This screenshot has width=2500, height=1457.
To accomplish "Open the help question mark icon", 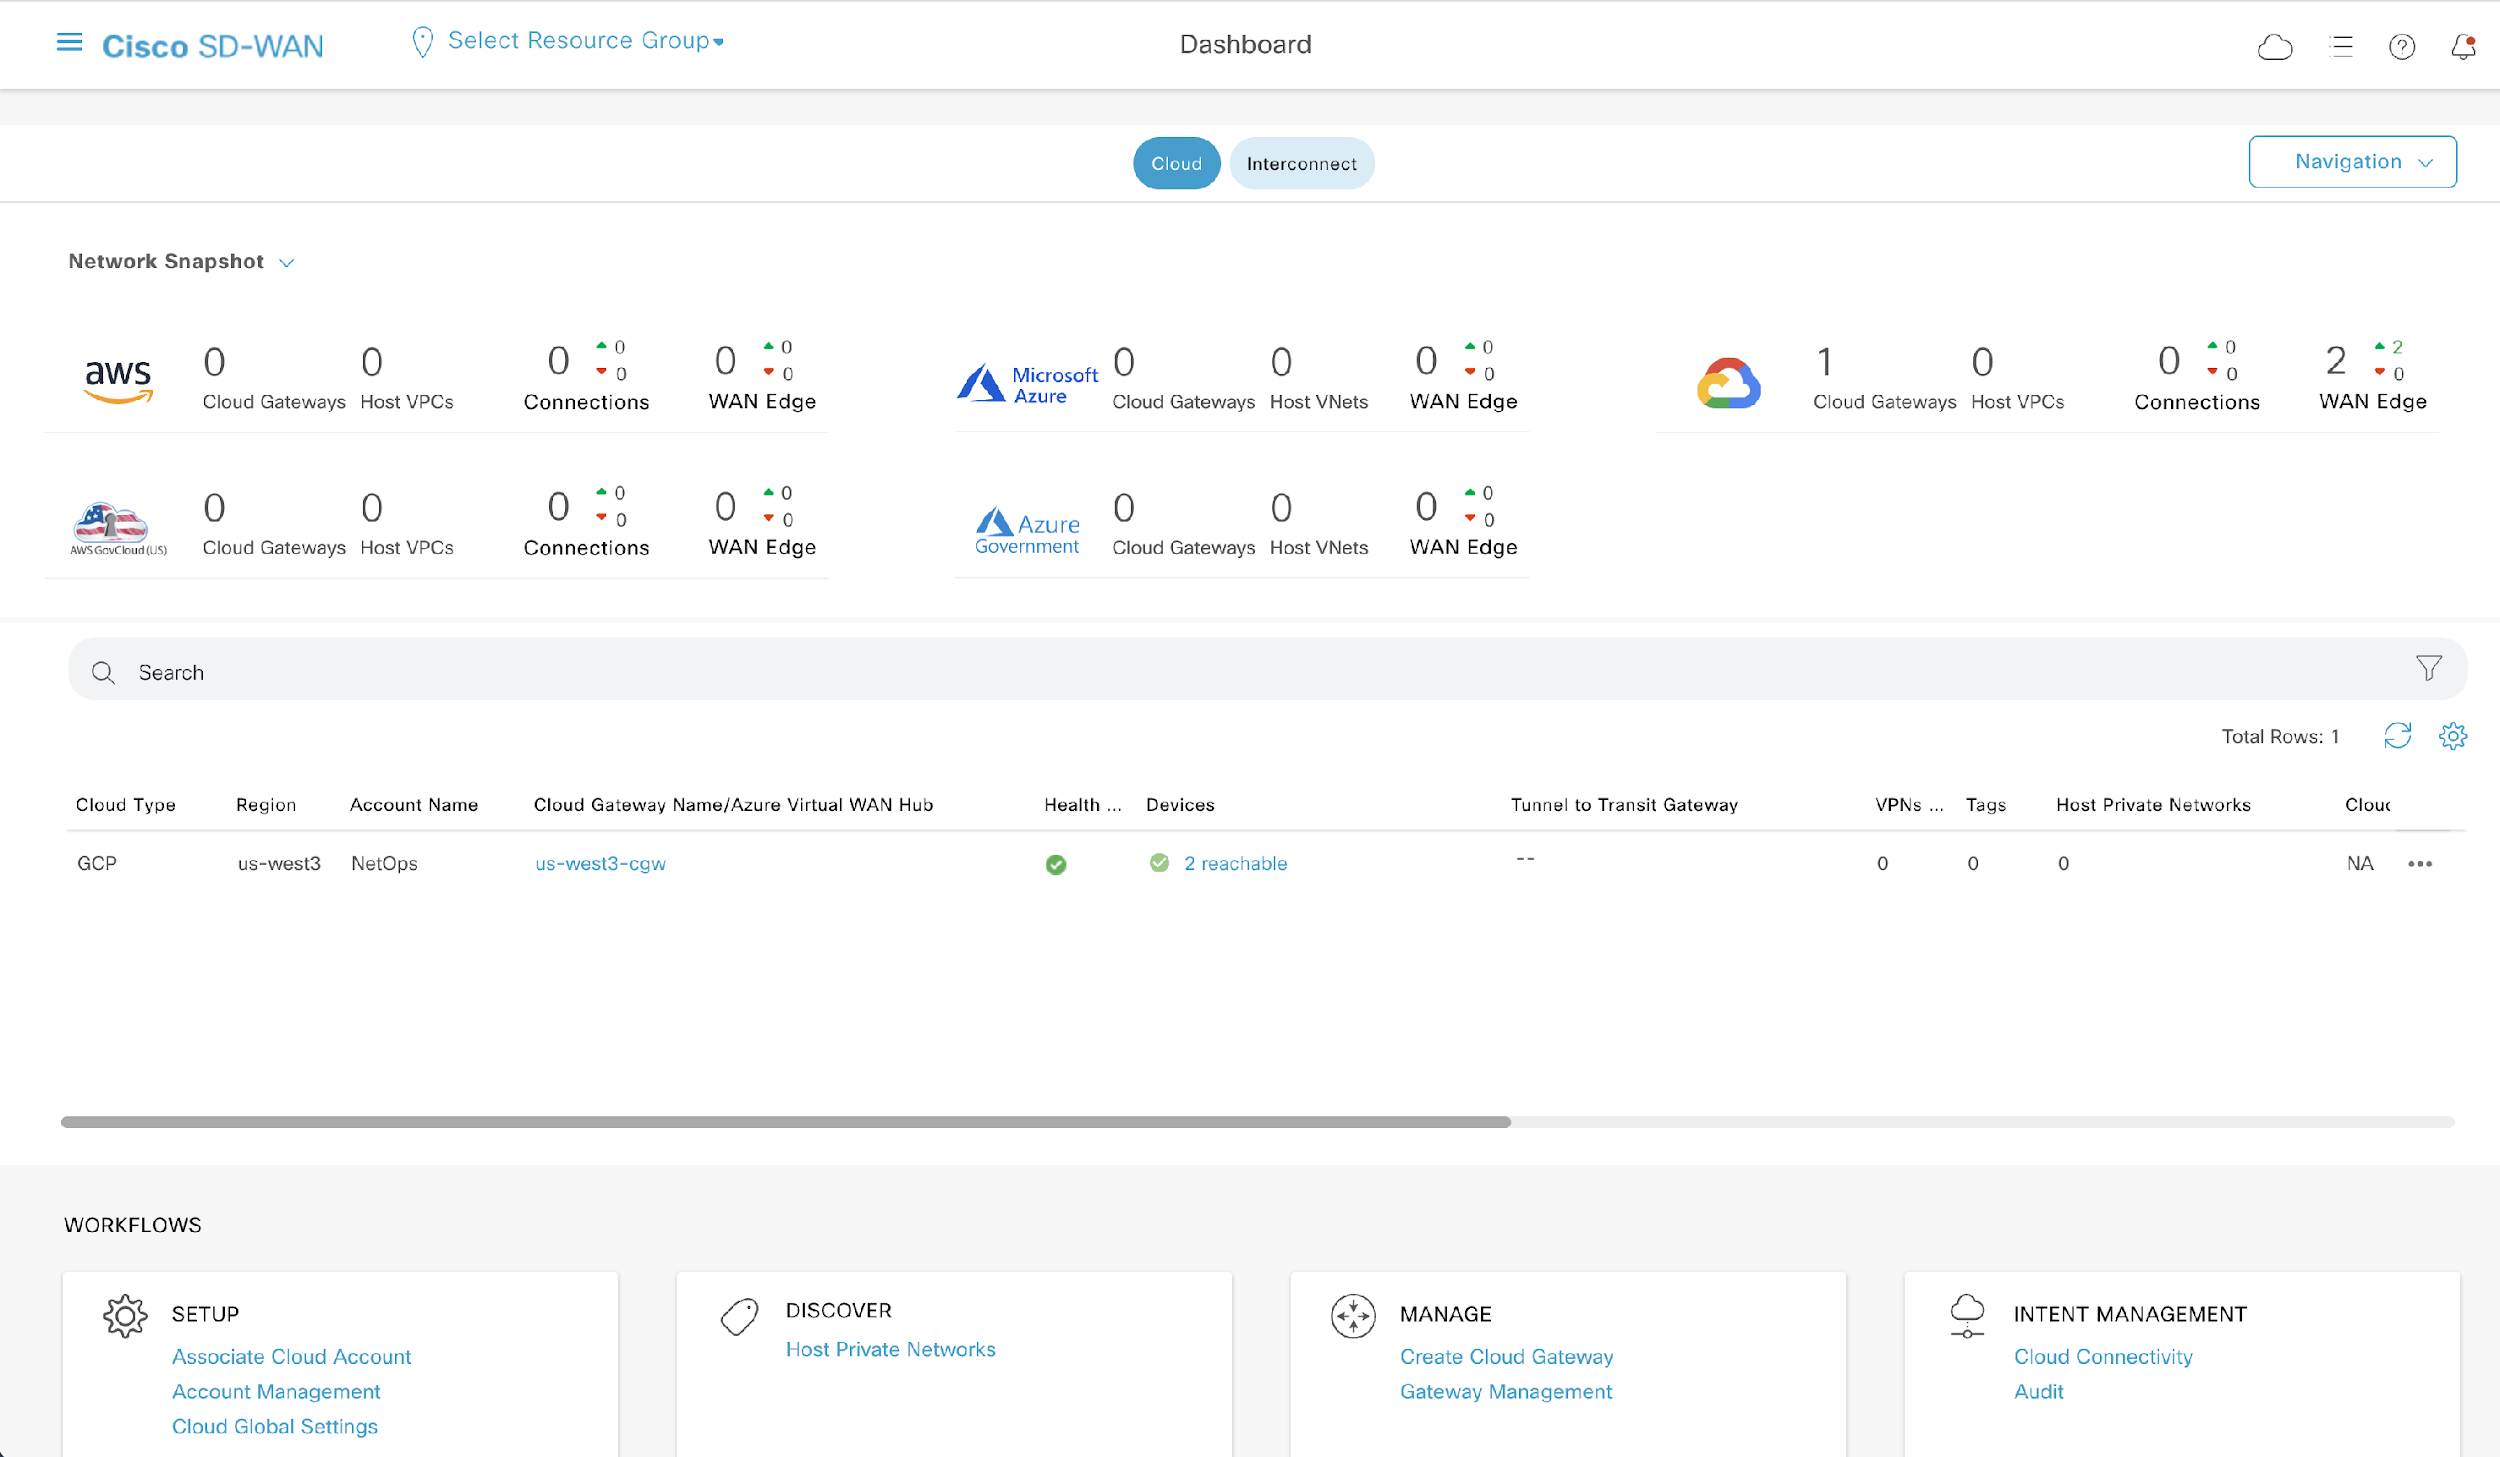I will [x=2402, y=46].
